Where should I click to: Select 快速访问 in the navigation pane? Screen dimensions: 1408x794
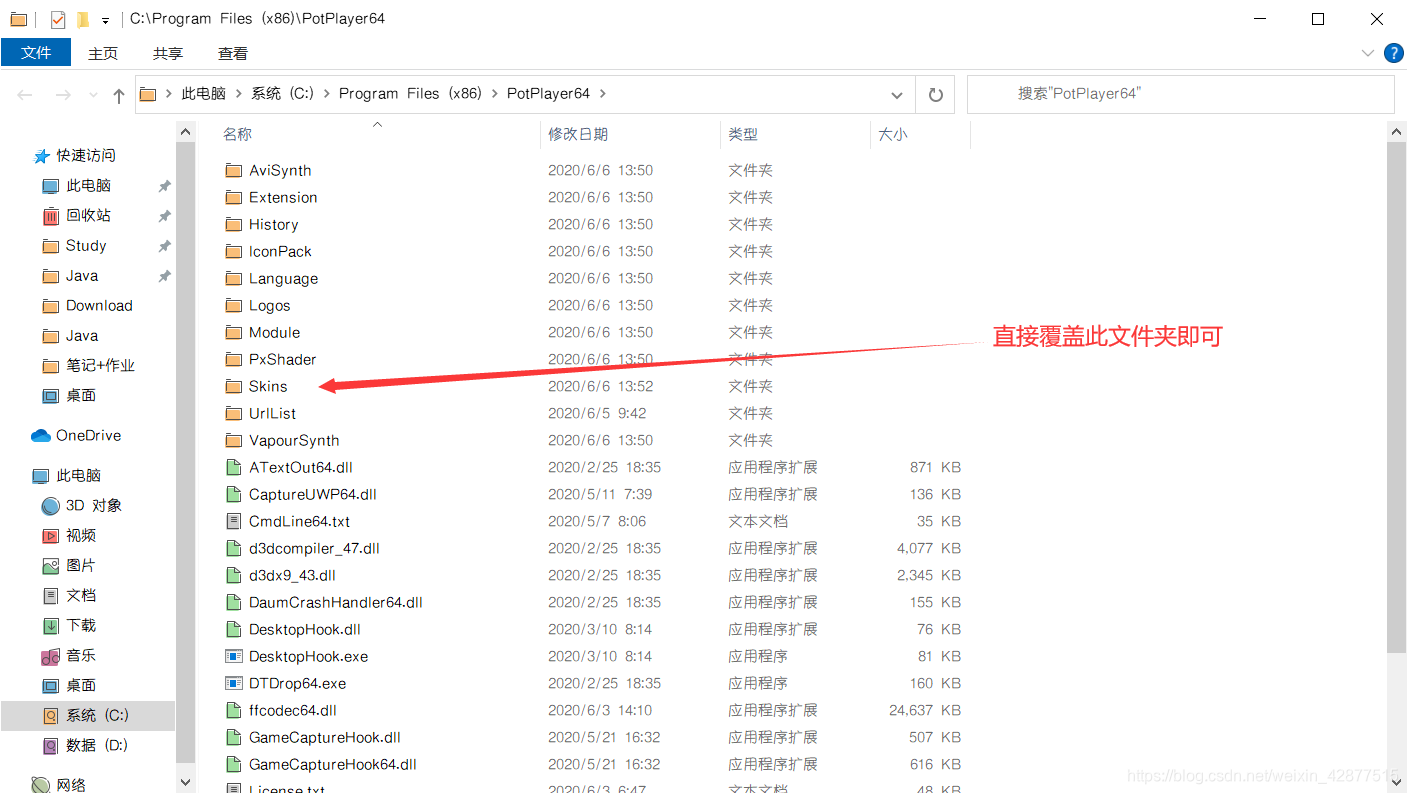pos(86,155)
